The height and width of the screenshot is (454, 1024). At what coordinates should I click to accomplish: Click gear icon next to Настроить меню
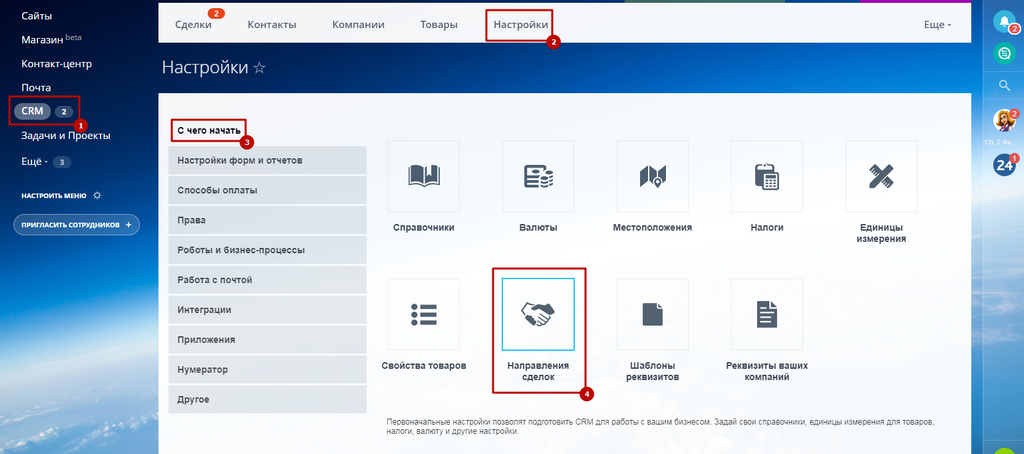(x=97, y=195)
